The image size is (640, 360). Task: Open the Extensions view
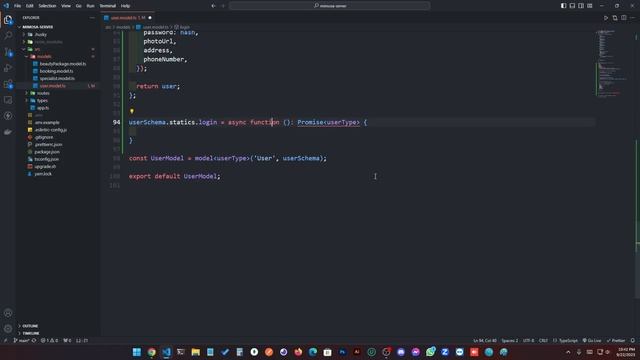(x=8, y=84)
